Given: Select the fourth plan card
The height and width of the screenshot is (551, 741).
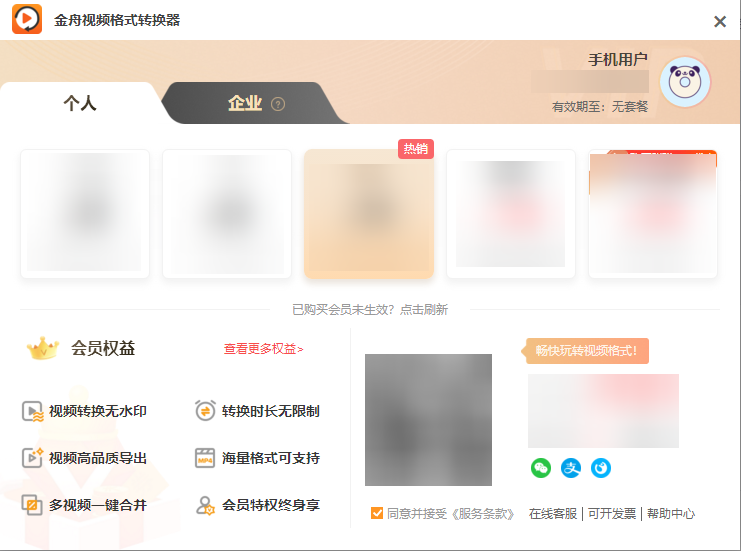Looking at the screenshot, I should click(511, 214).
